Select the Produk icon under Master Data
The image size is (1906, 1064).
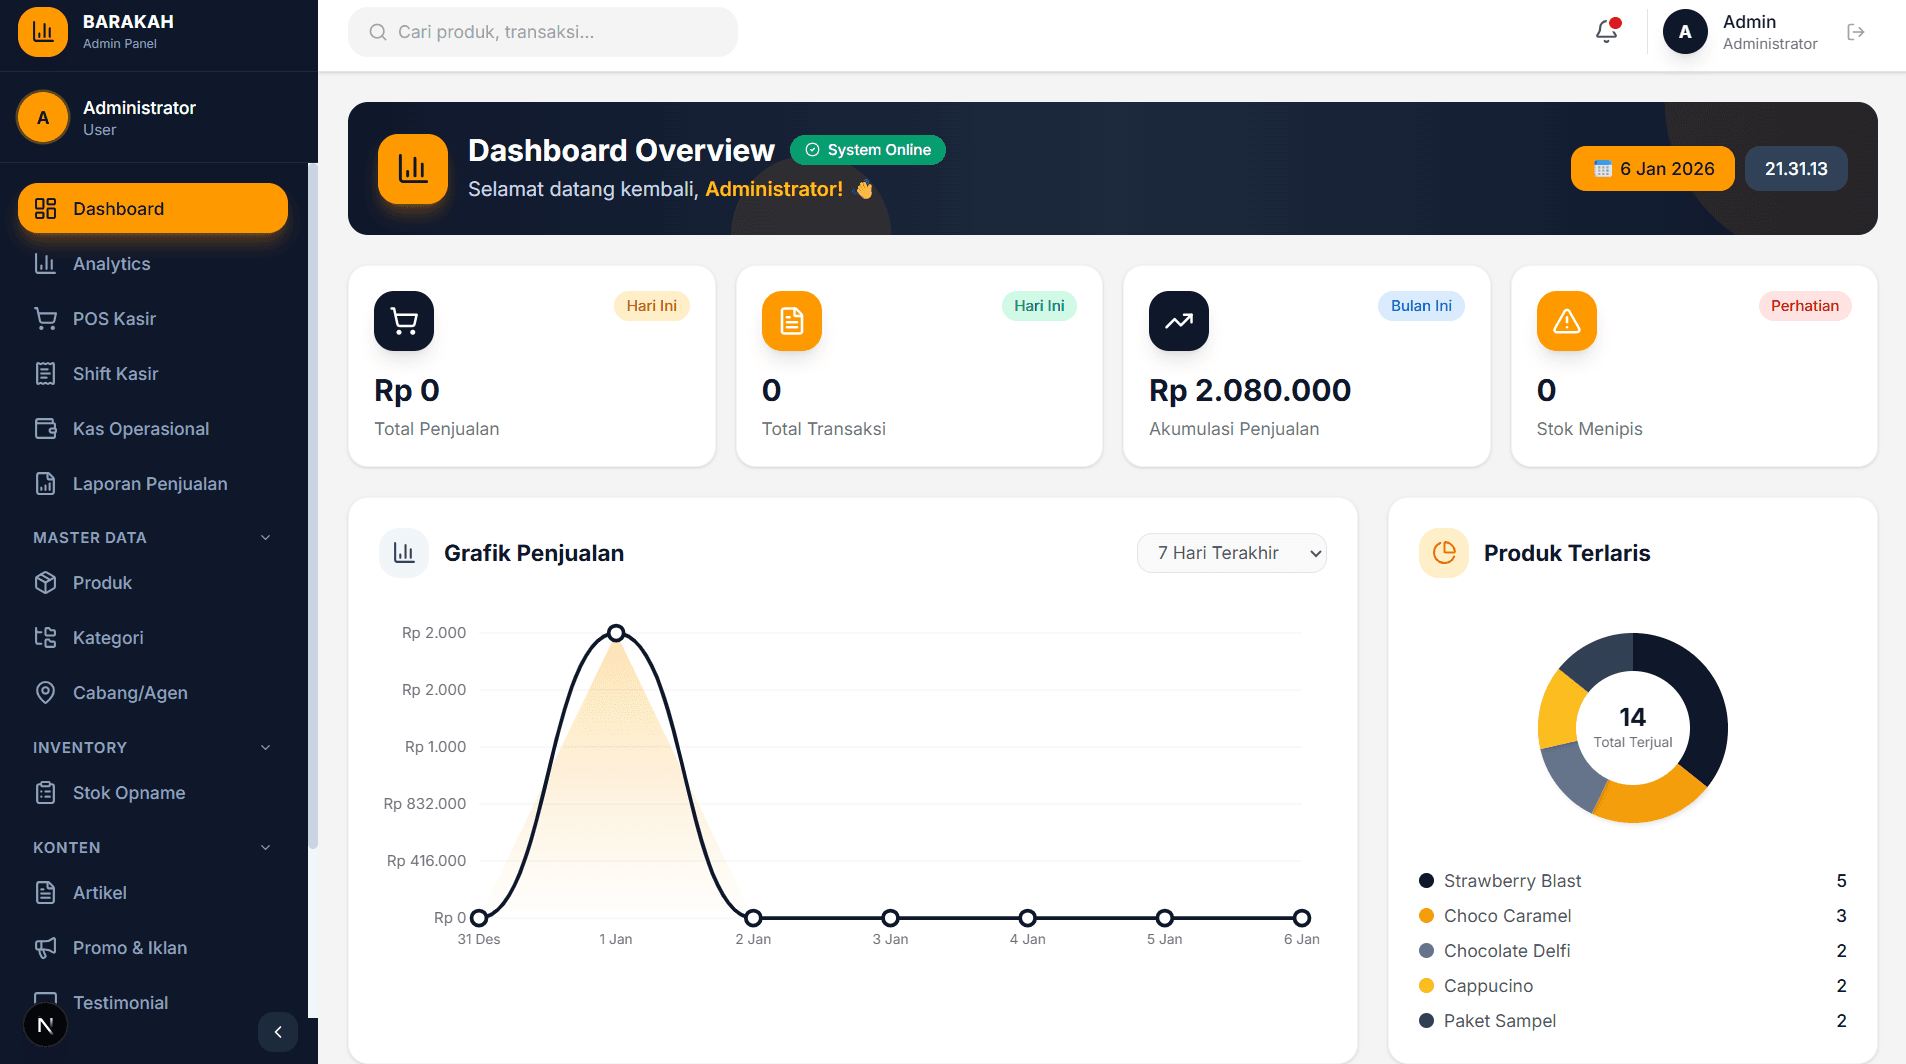tap(46, 582)
